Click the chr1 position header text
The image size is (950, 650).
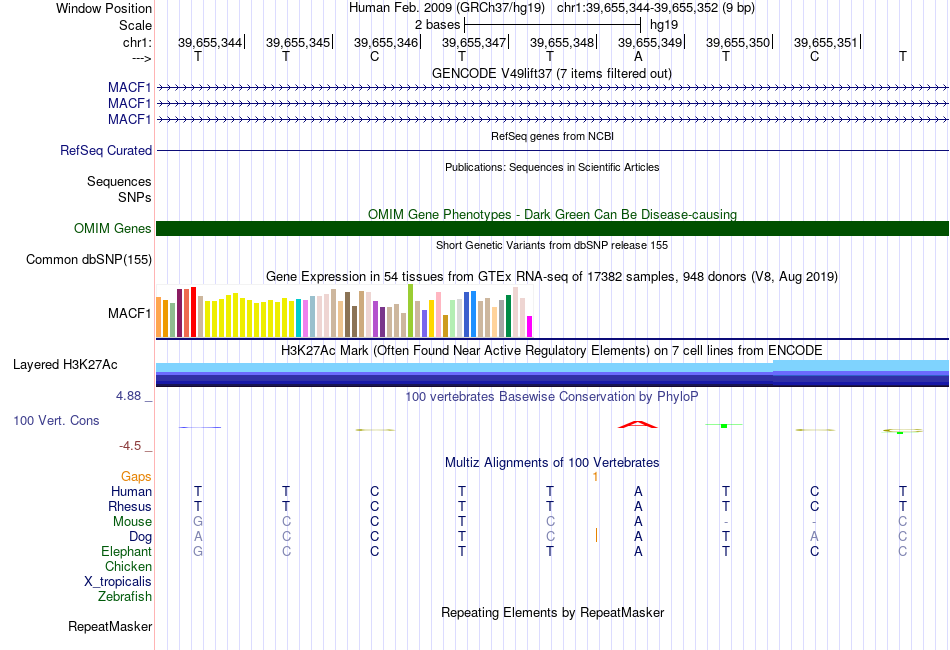pos(656,8)
